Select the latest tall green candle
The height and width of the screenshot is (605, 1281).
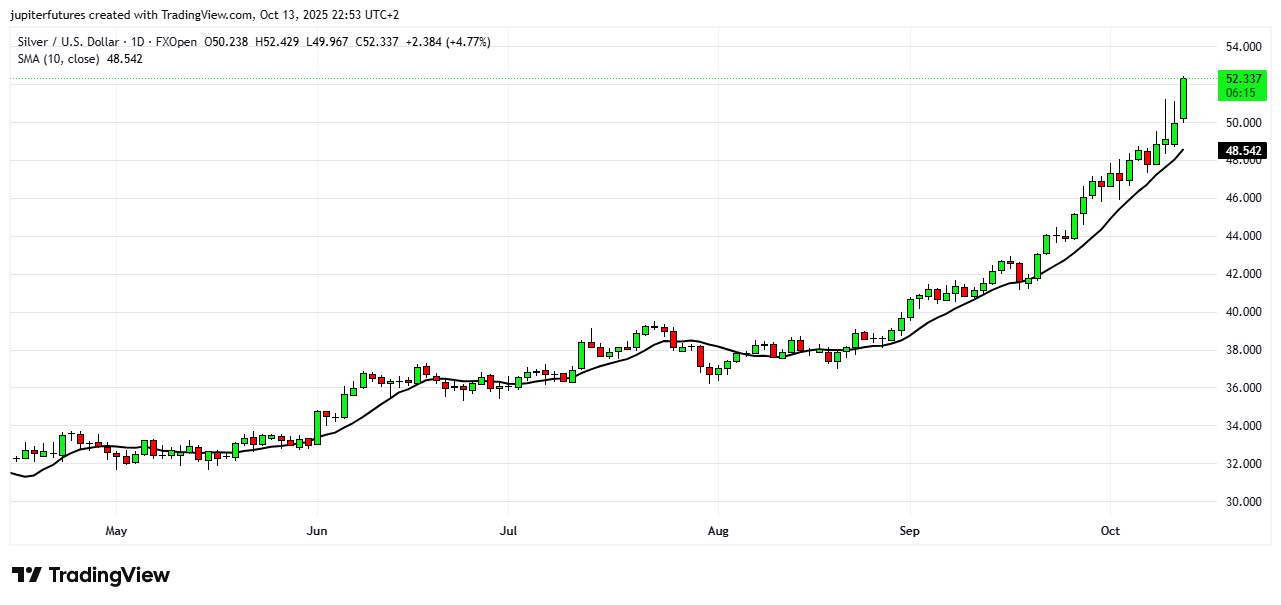1184,99
